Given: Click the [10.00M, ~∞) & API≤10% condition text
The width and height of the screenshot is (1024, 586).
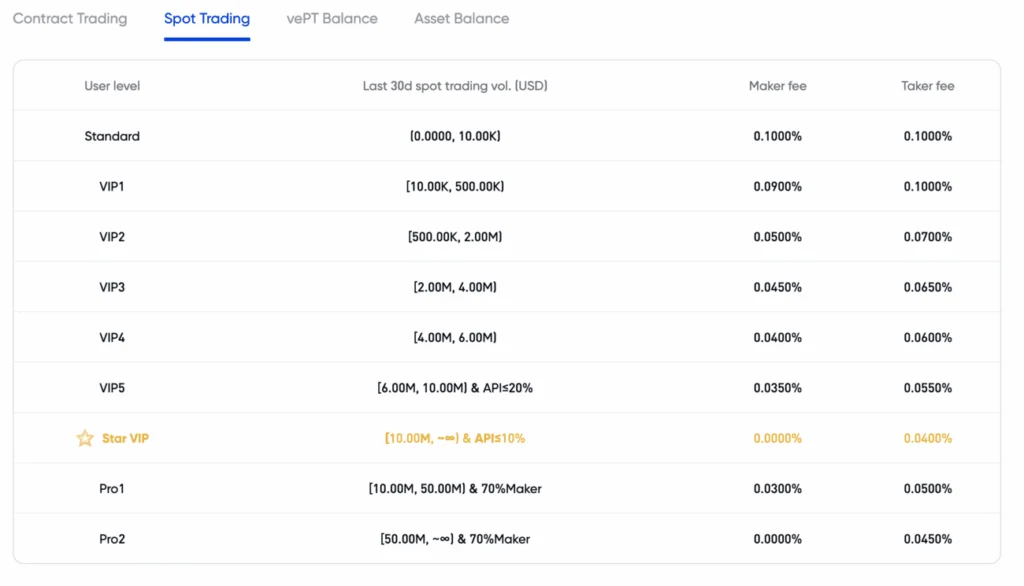Looking at the screenshot, I should [455, 438].
